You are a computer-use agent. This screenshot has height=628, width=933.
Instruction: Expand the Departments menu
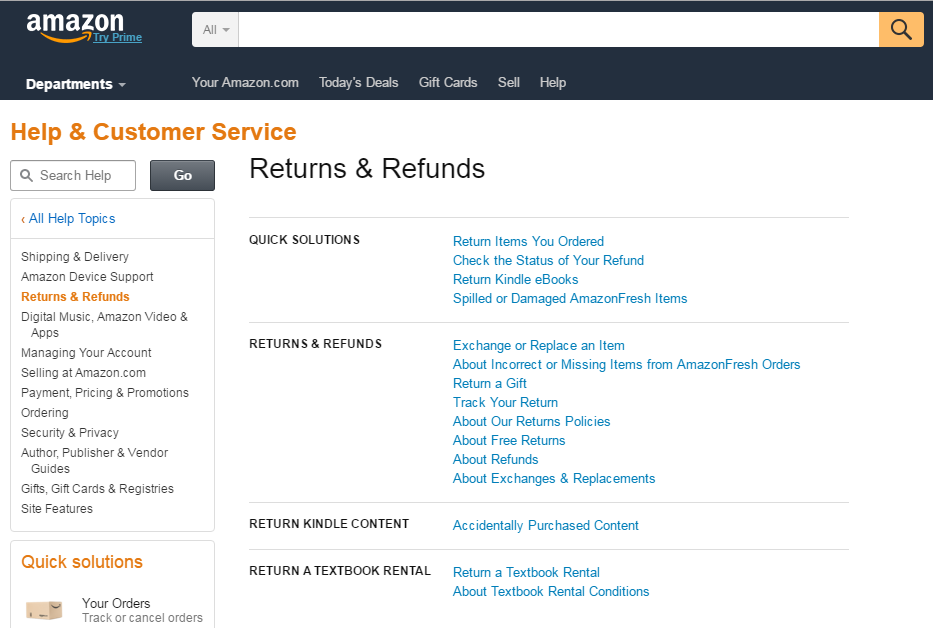76,84
